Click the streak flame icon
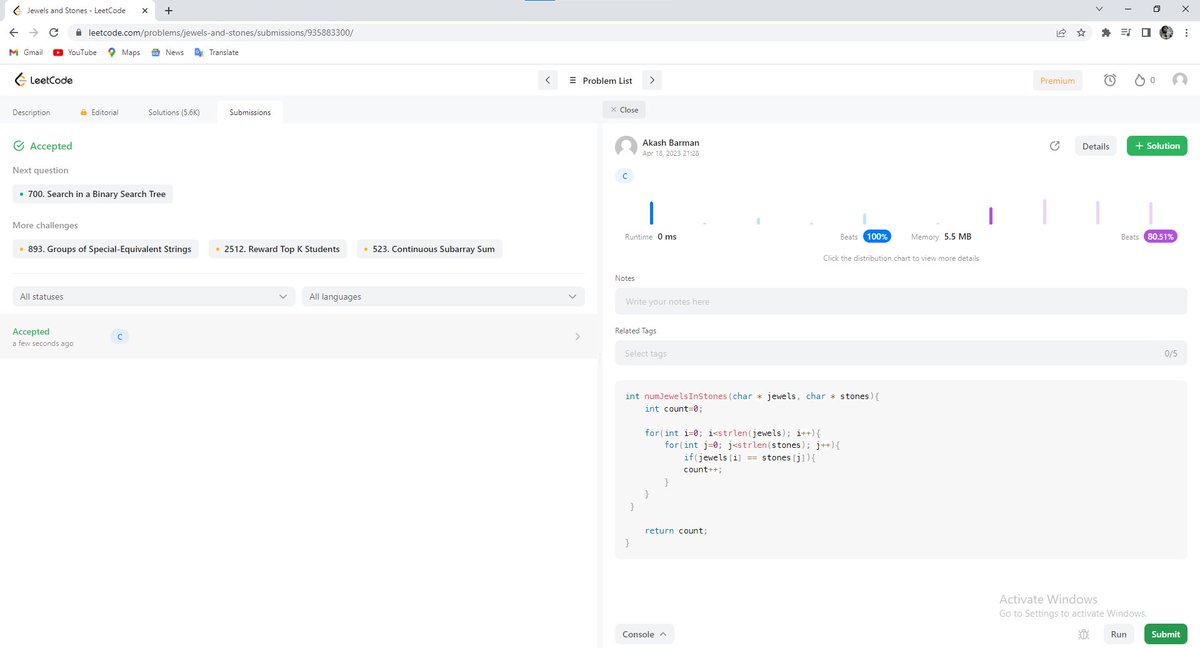This screenshot has height=648, width=1200. coord(1140,80)
